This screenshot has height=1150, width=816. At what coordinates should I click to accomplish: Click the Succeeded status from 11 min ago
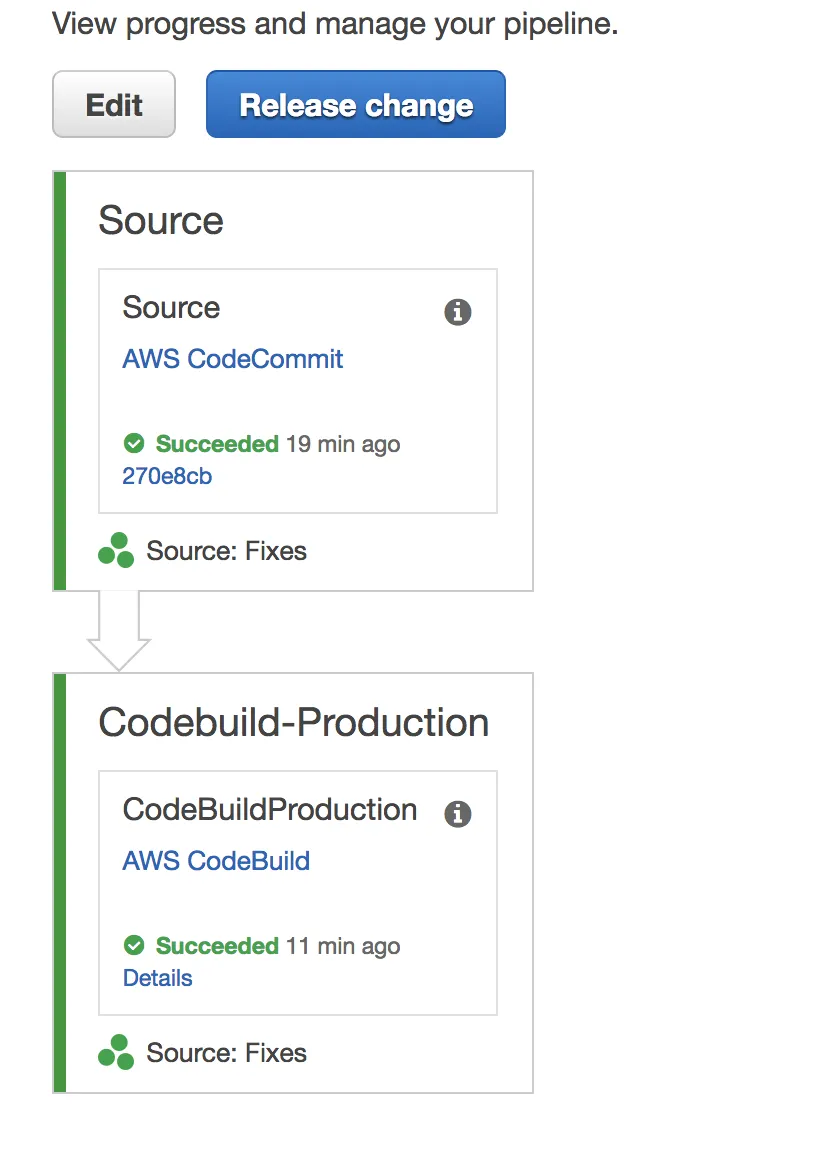217,946
